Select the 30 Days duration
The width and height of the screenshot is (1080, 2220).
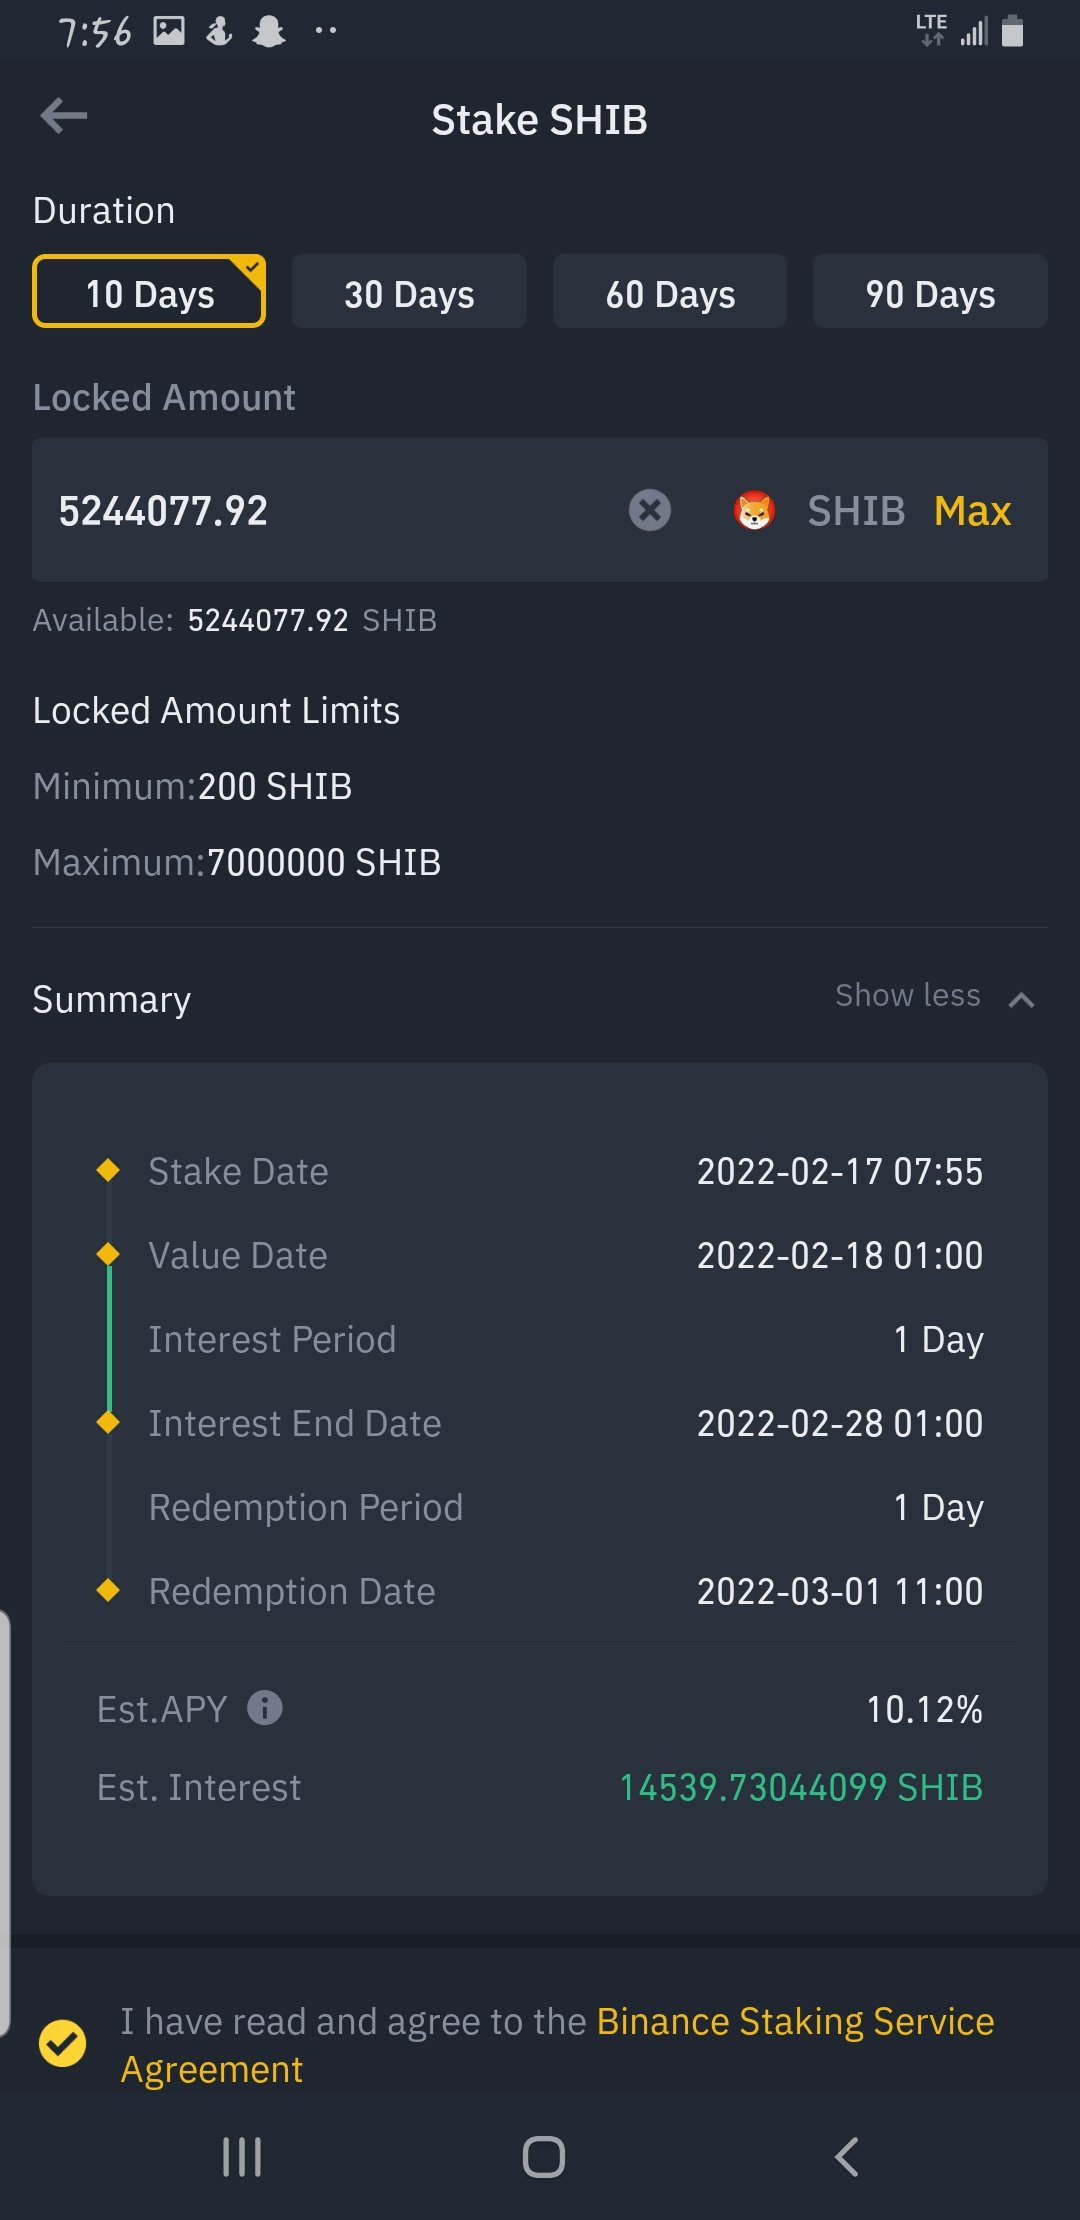(x=409, y=292)
